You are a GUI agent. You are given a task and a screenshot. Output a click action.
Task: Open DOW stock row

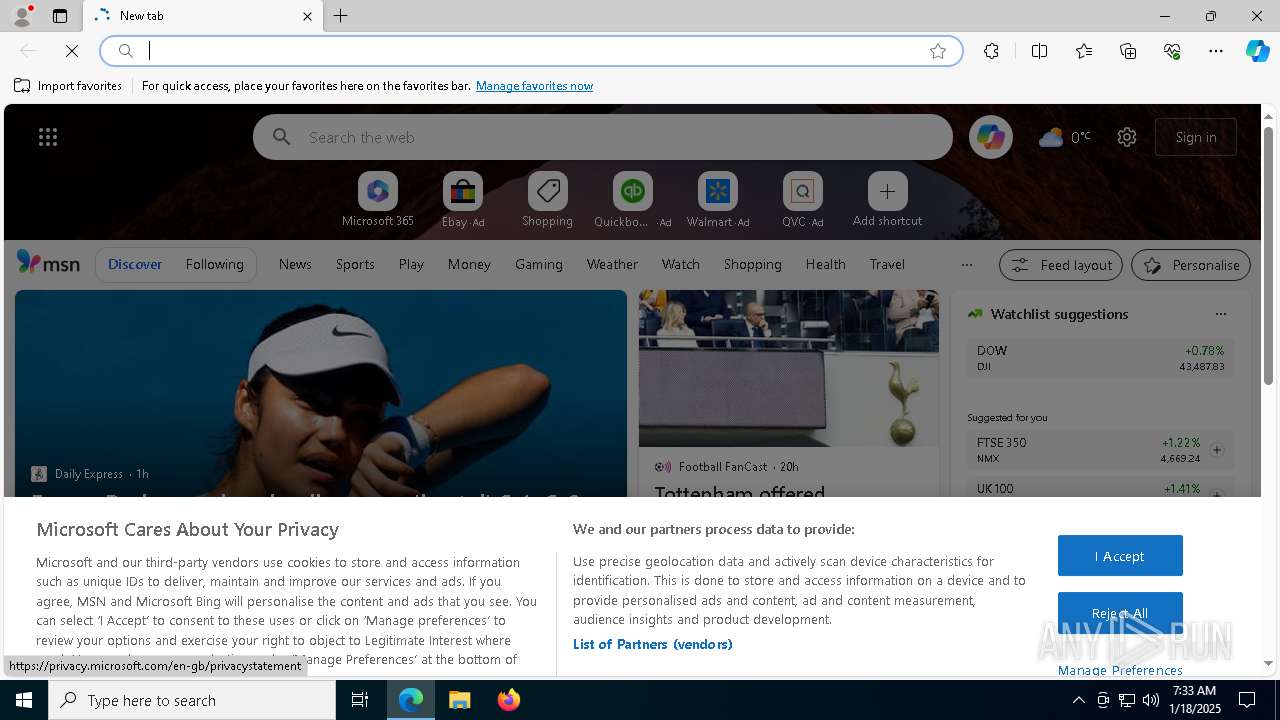tap(1100, 358)
